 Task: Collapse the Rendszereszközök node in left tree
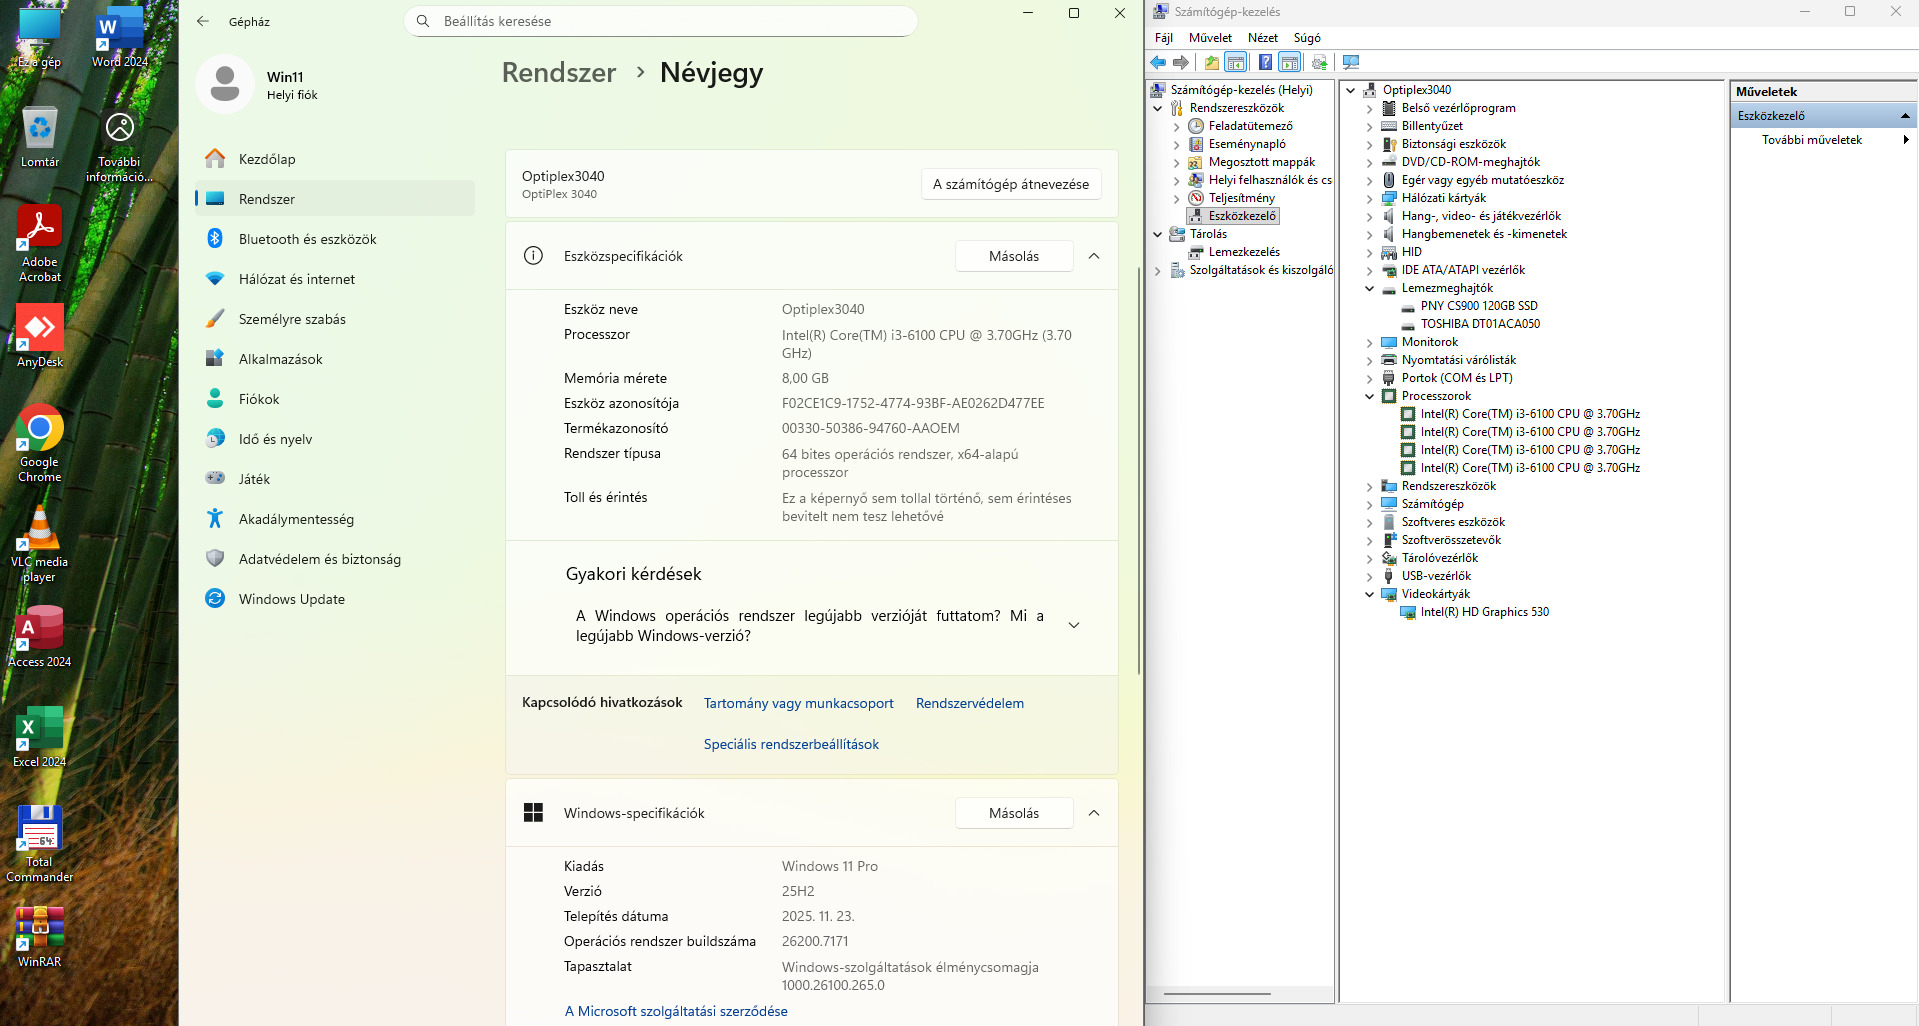click(x=1158, y=108)
